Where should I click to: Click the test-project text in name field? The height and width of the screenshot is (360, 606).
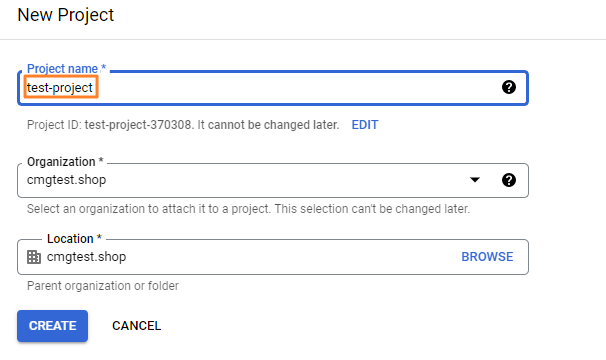coord(60,88)
